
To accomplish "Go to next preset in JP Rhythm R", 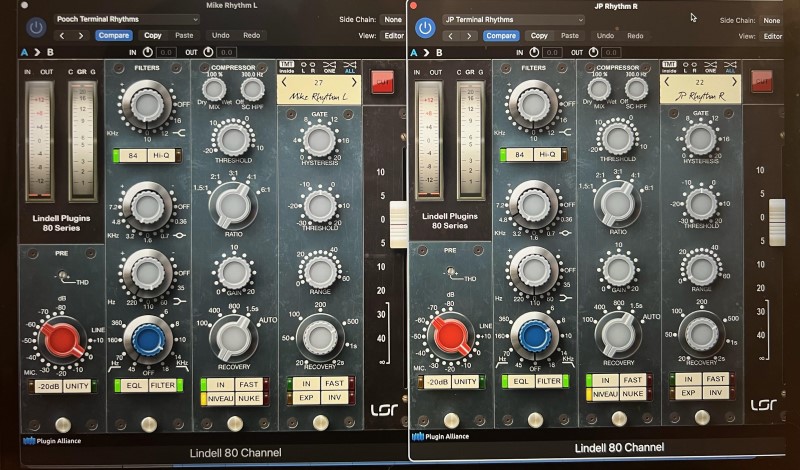I will point(469,36).
